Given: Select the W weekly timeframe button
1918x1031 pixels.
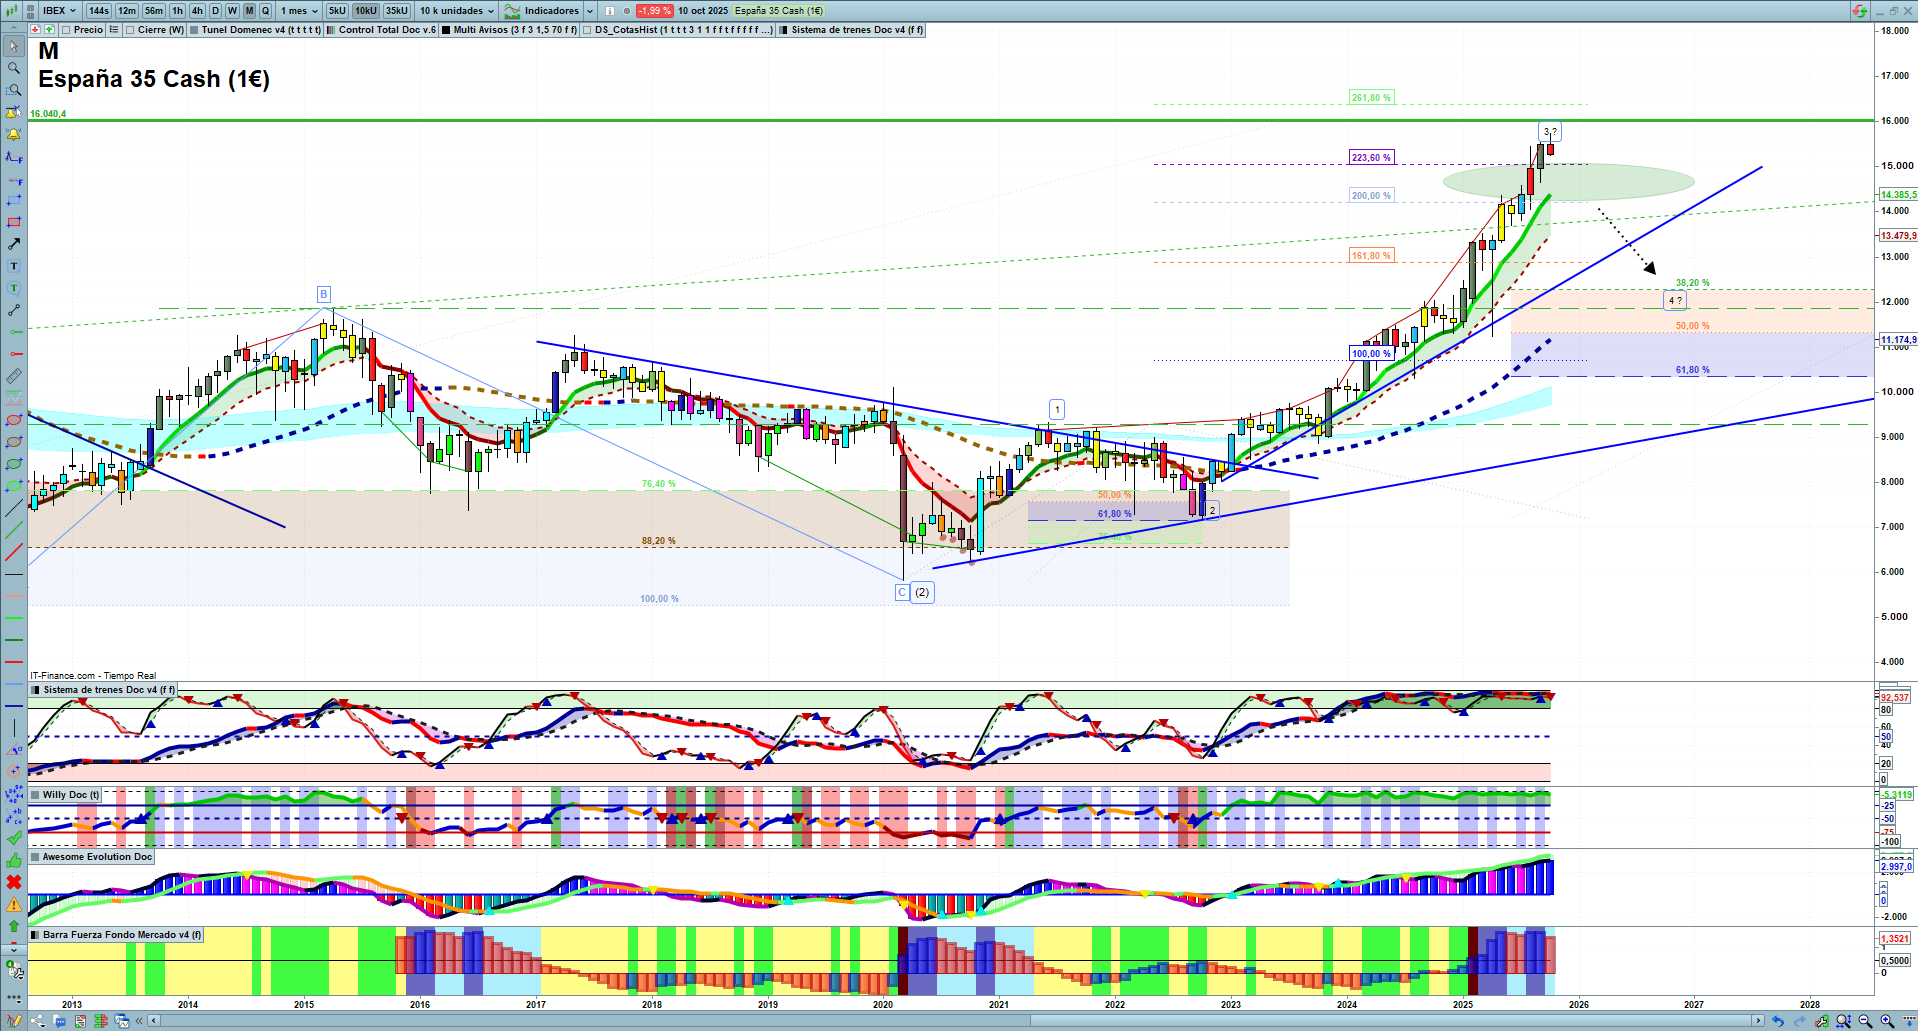Looking at the screenshot, I should 232,11.
